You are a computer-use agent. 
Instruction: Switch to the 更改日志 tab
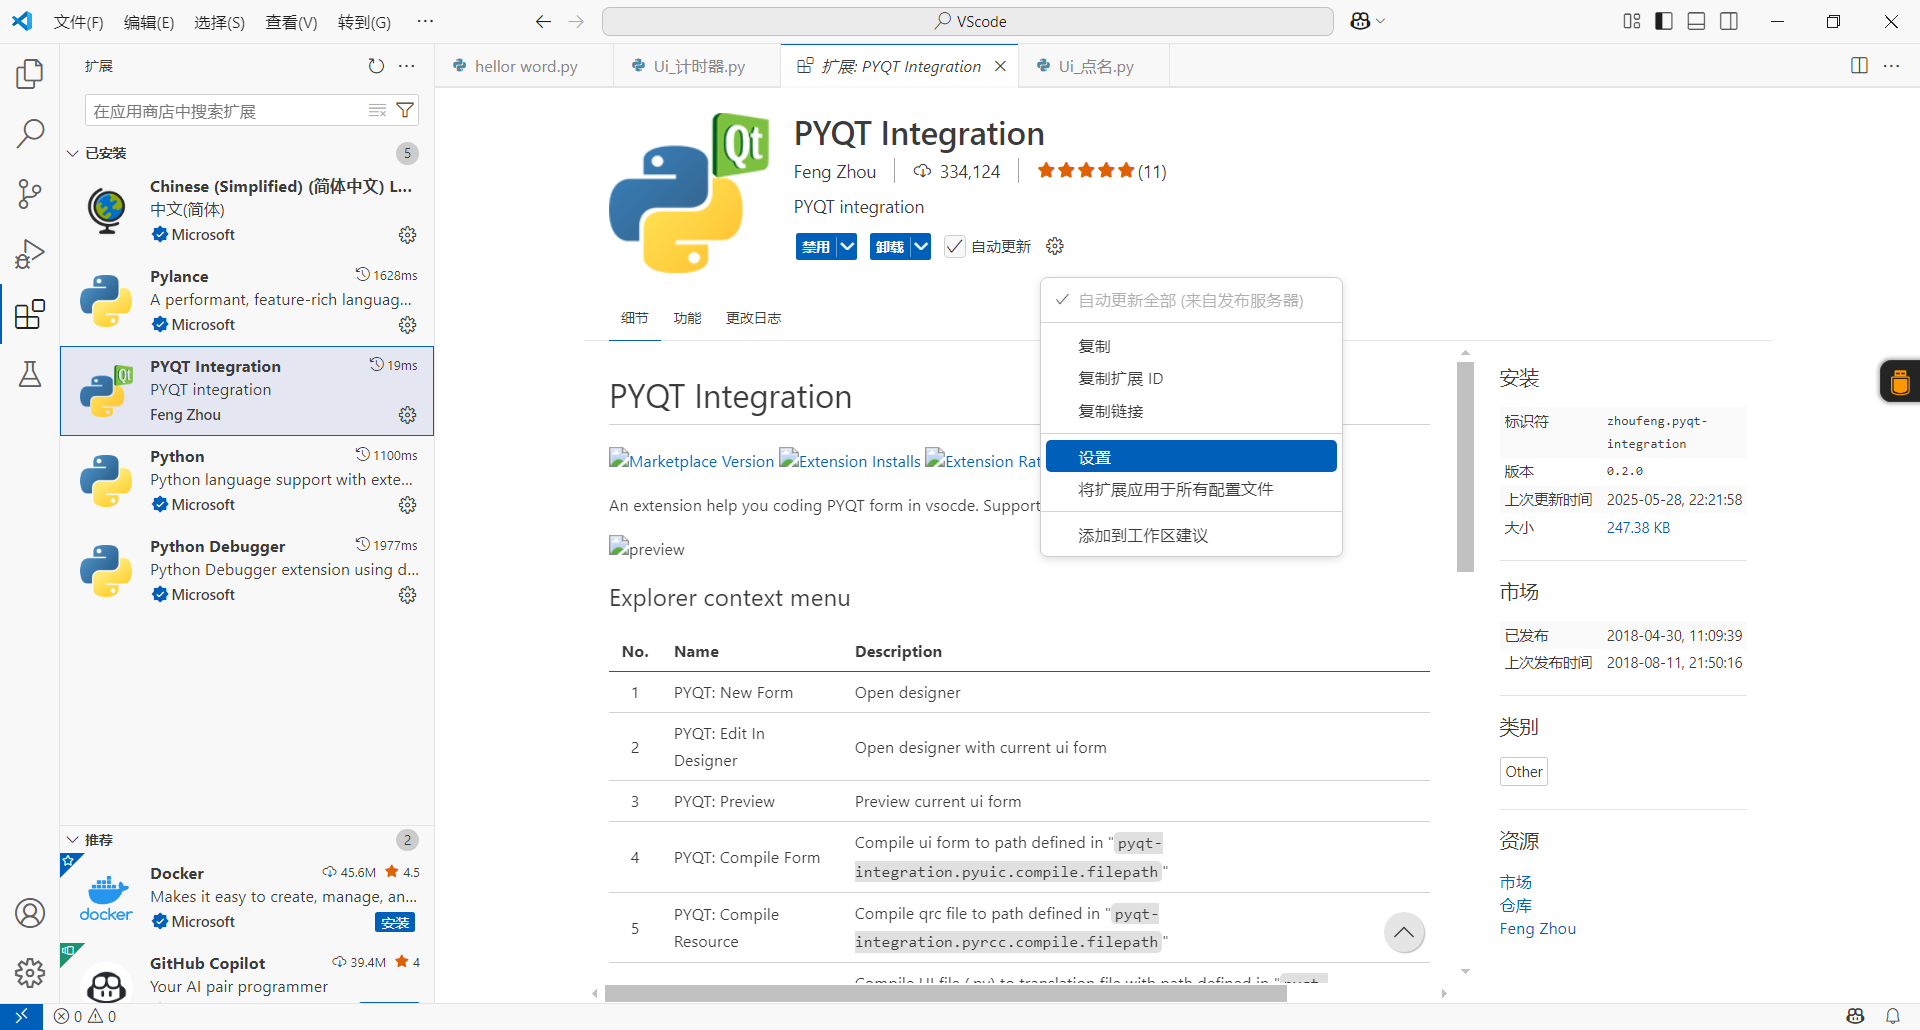point(753,318)
